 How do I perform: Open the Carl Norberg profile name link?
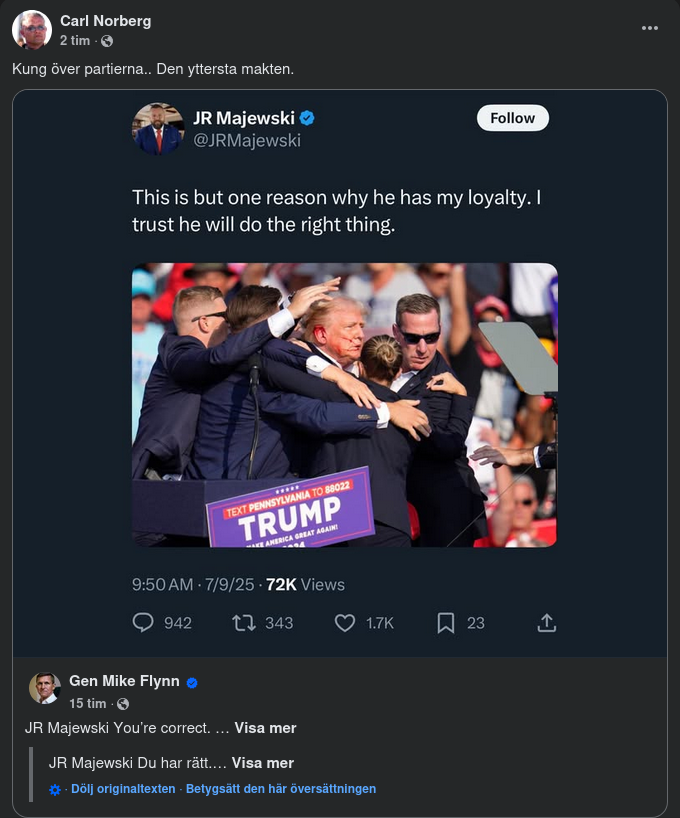[106, 20]
